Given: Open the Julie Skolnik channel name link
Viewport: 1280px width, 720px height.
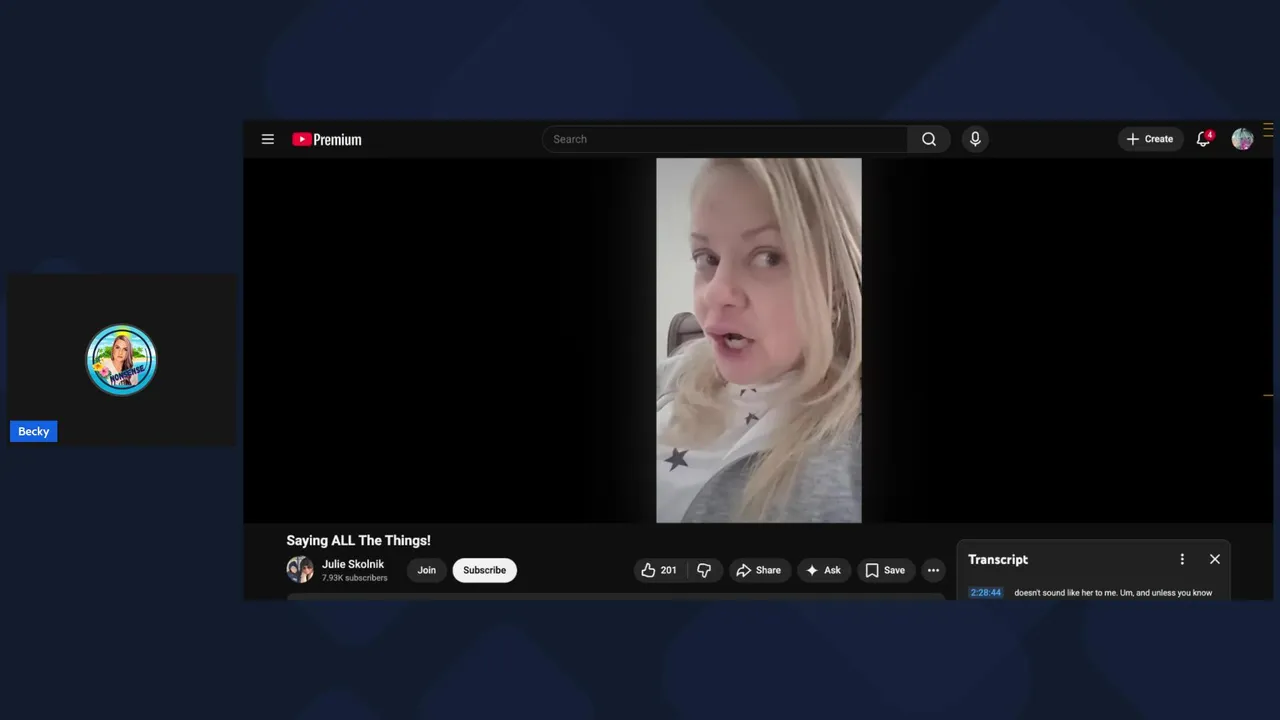Looking at the screenshot, I should click(353, 564).
